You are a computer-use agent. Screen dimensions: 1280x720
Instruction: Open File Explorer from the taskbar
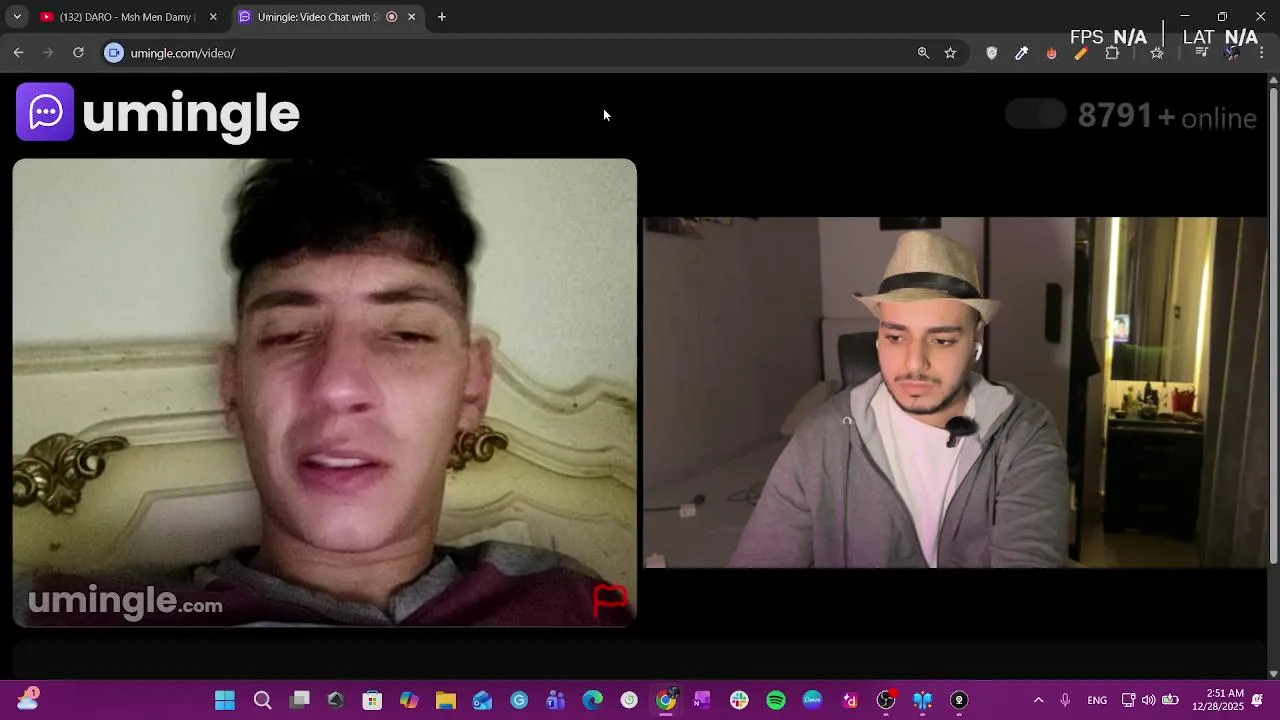[446, 700]
